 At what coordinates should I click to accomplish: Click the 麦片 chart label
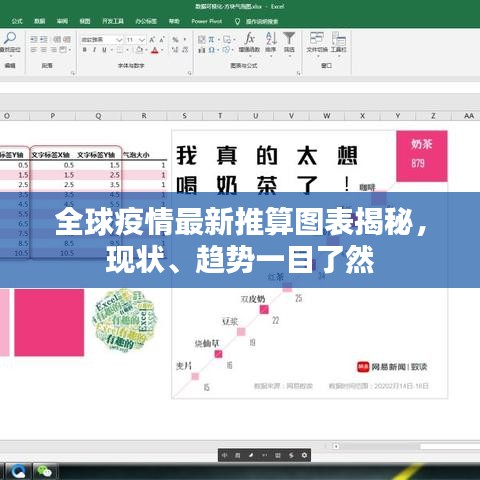[x=184, y=366]
